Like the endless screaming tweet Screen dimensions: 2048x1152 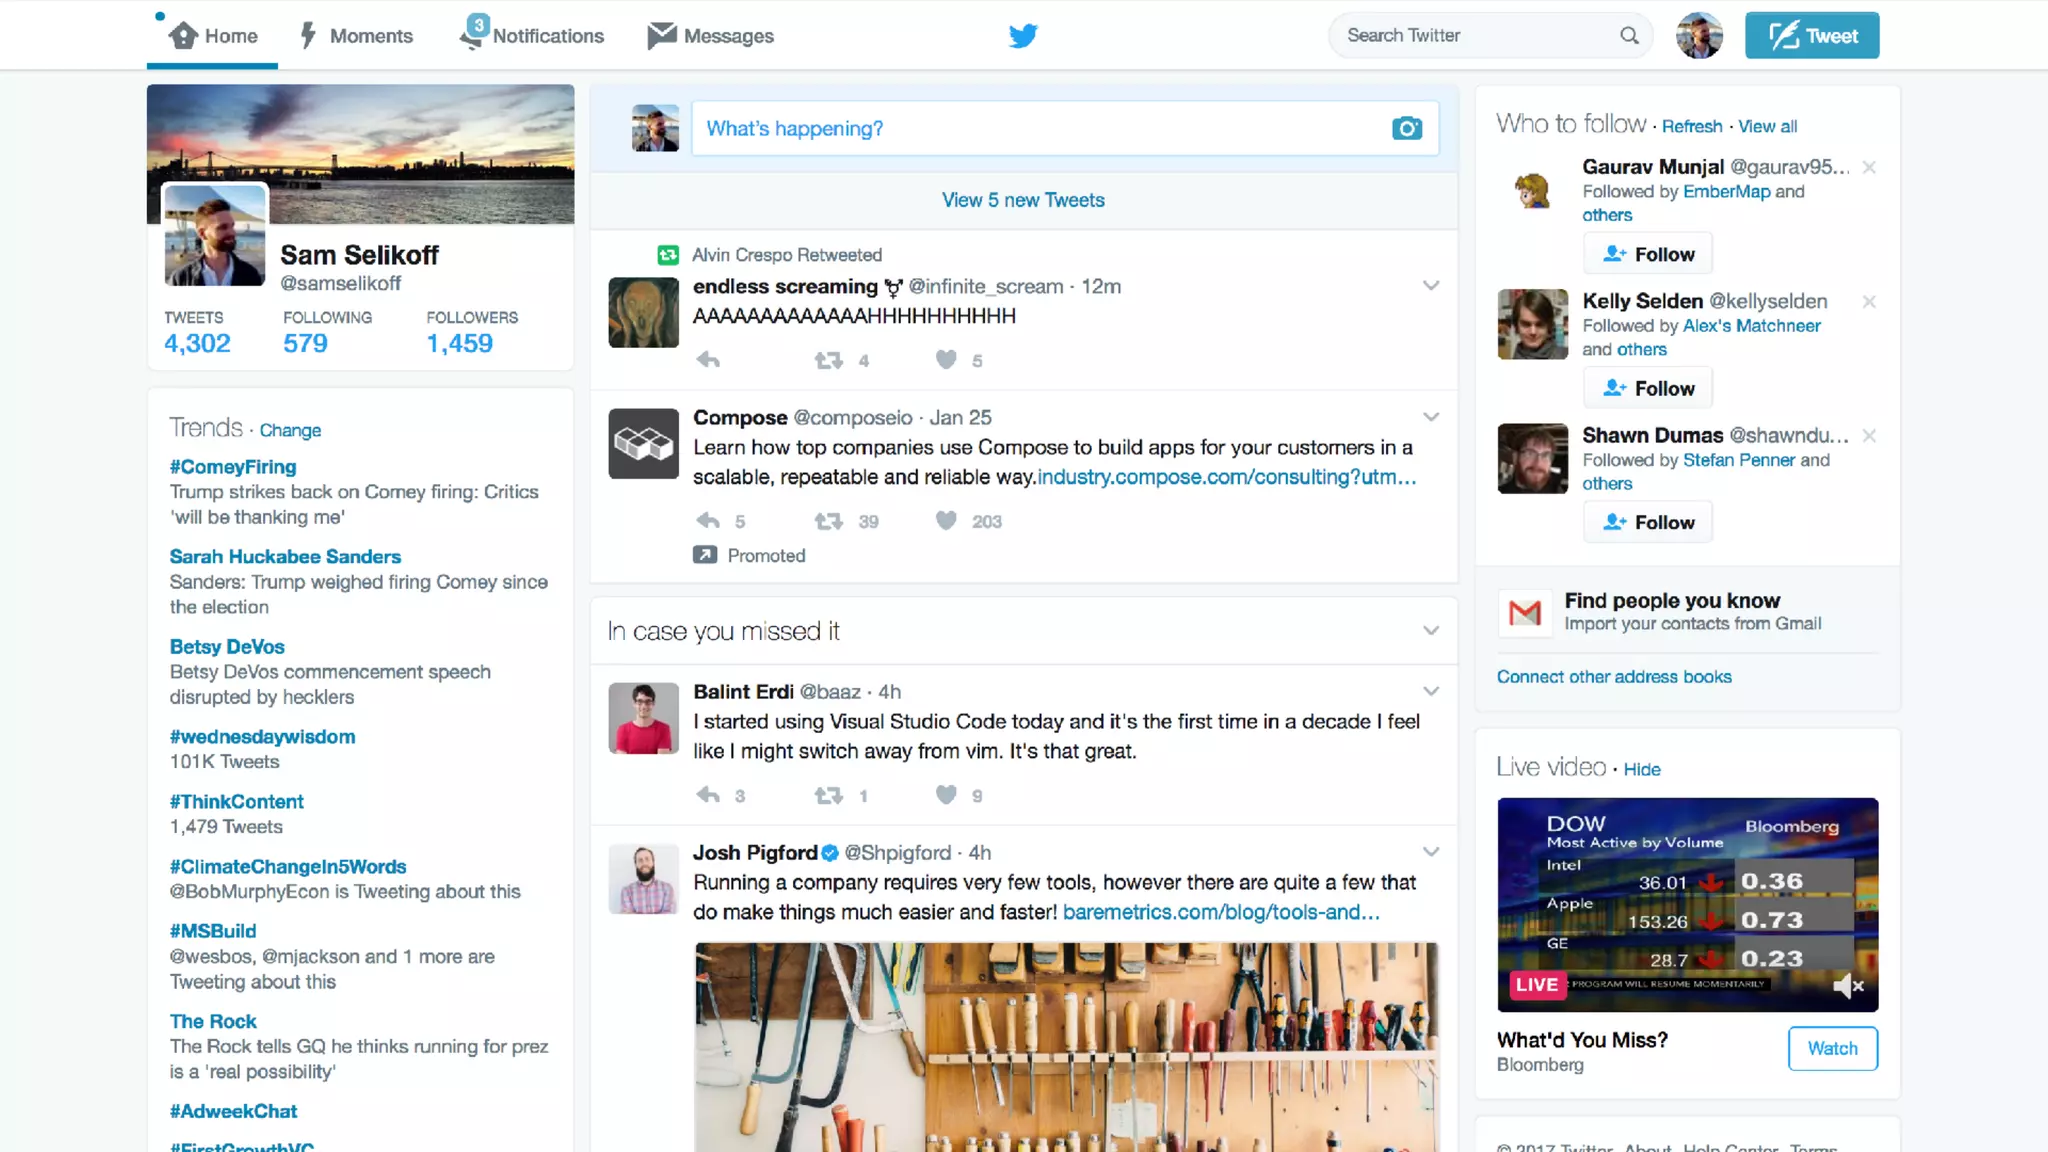coord(946,360)
